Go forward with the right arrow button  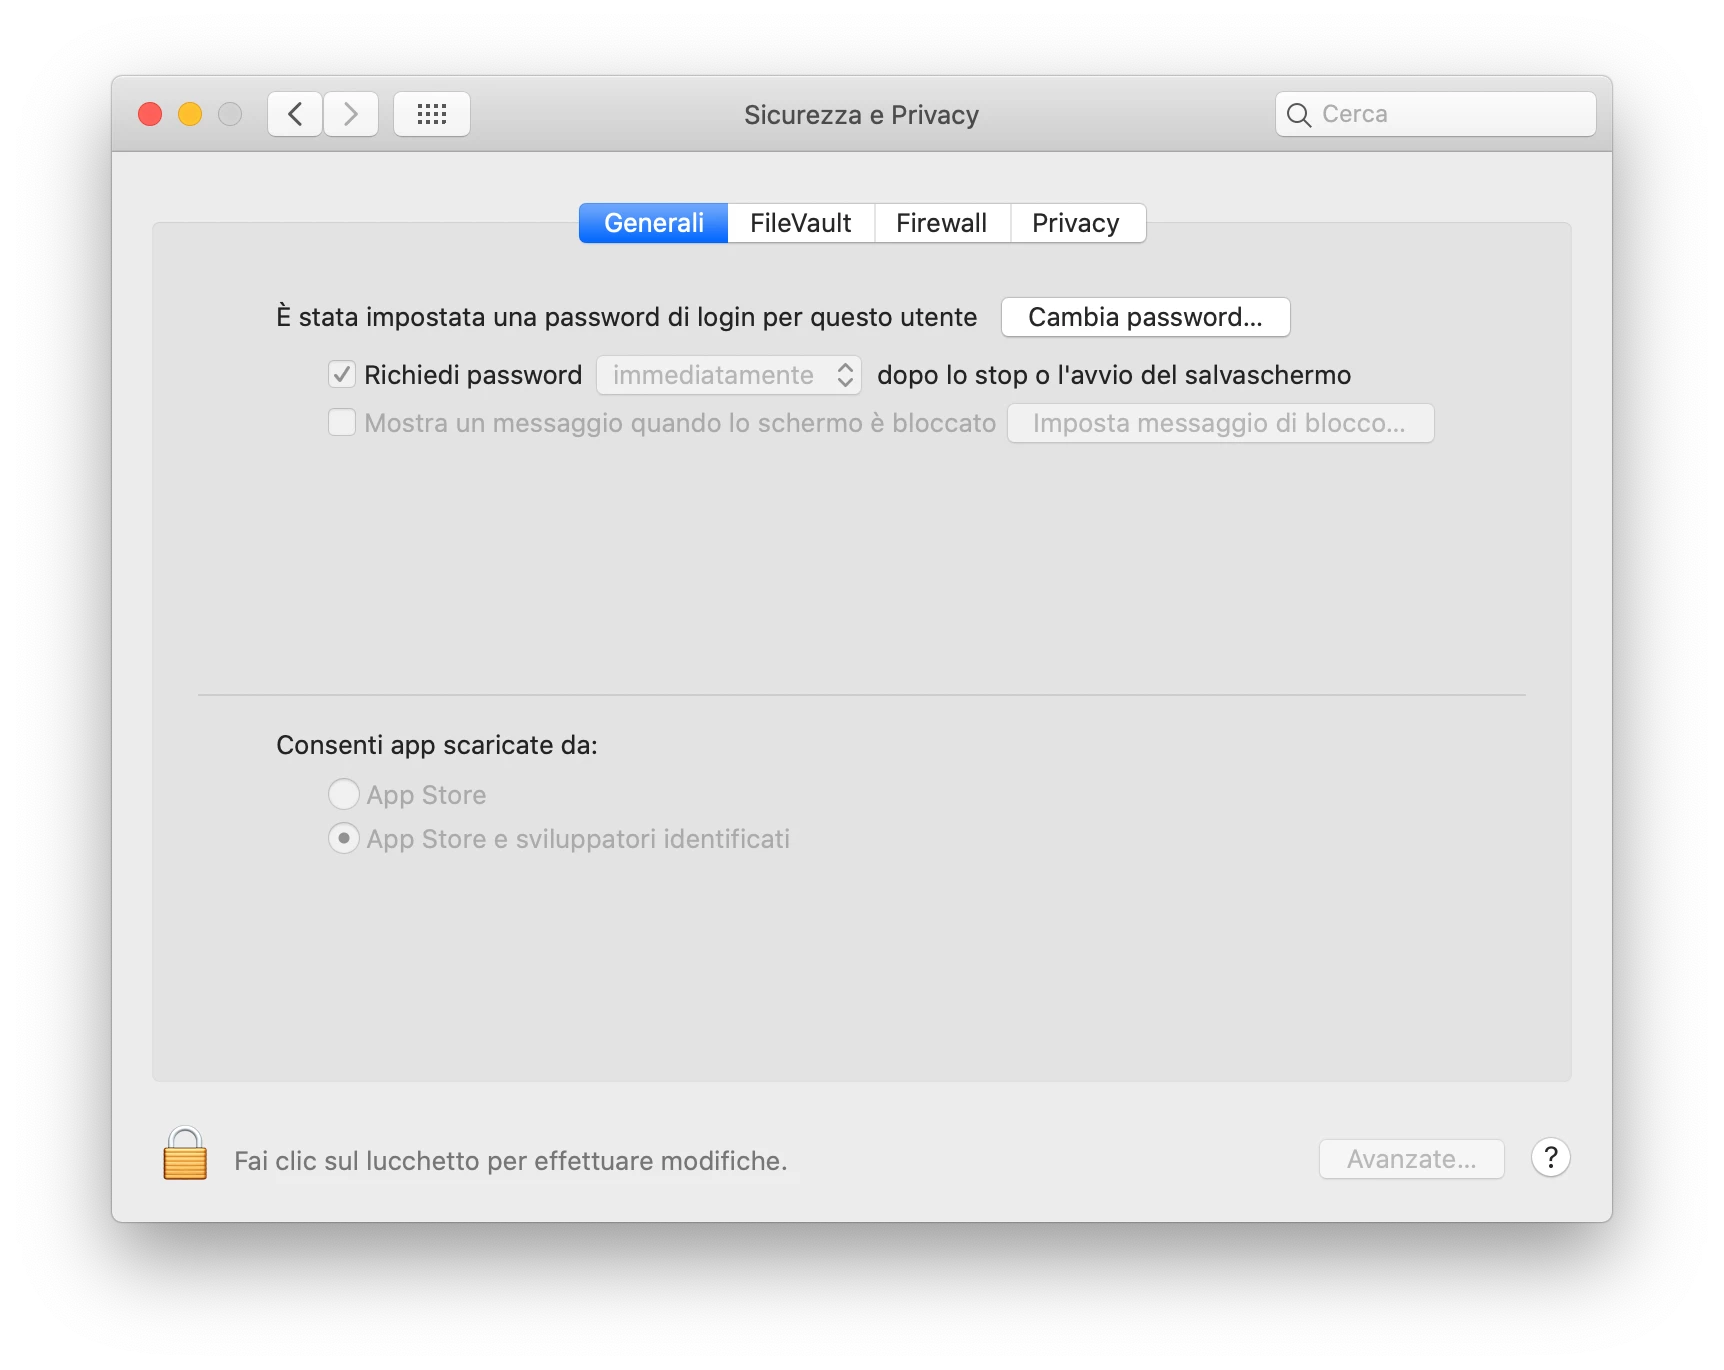tap(351, 114)
